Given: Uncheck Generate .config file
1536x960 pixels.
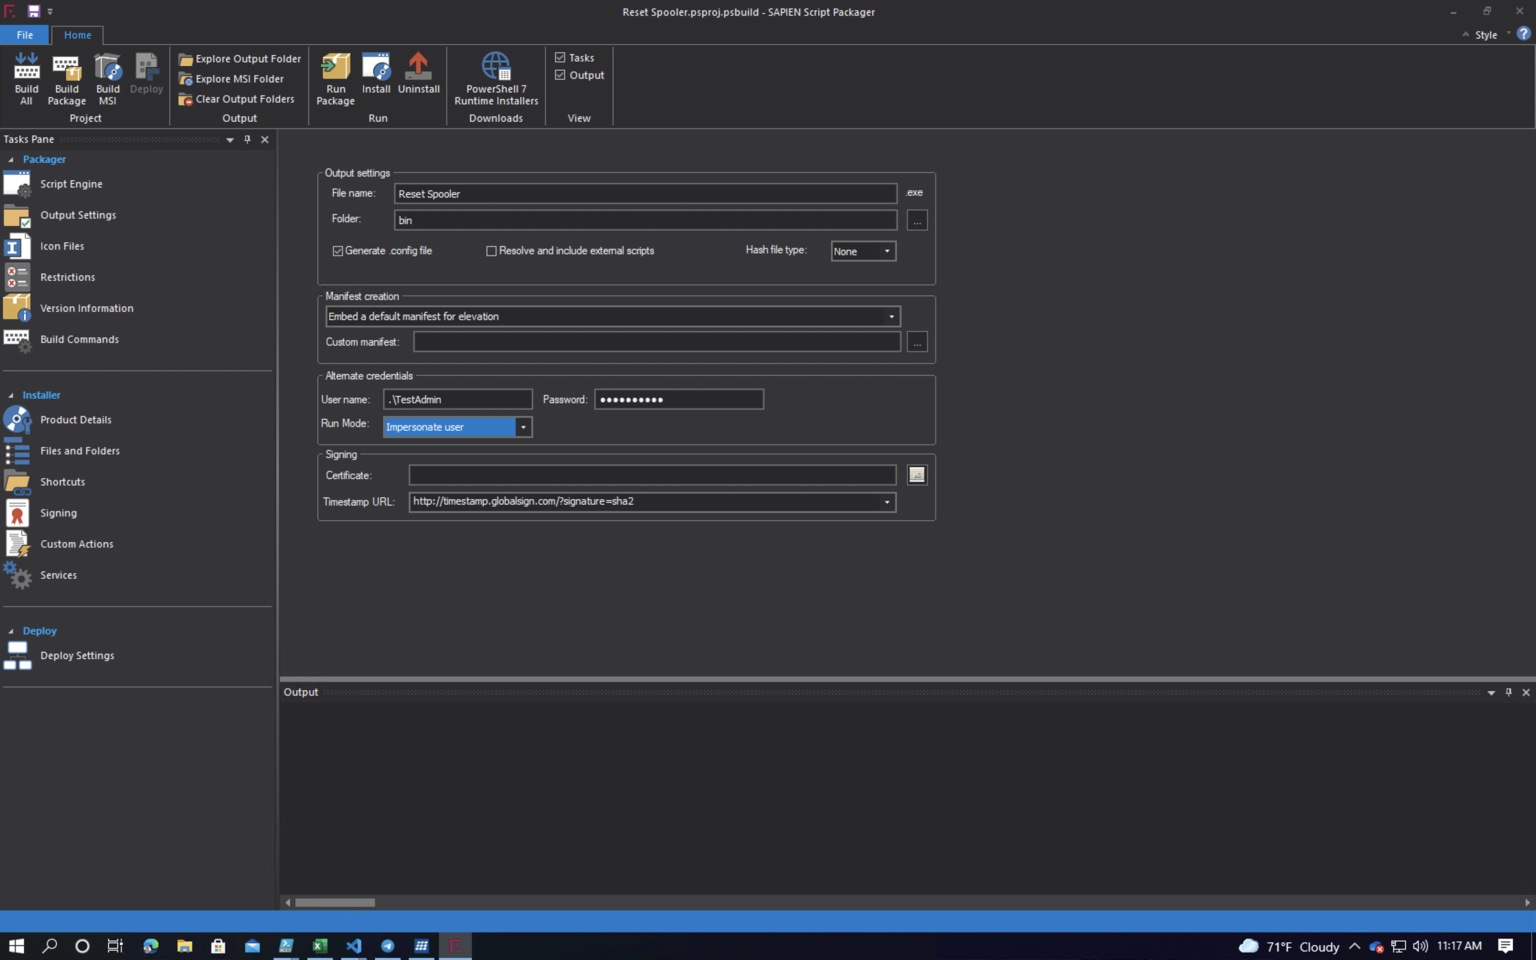Looking at the screenshot, I should (338, 251).
